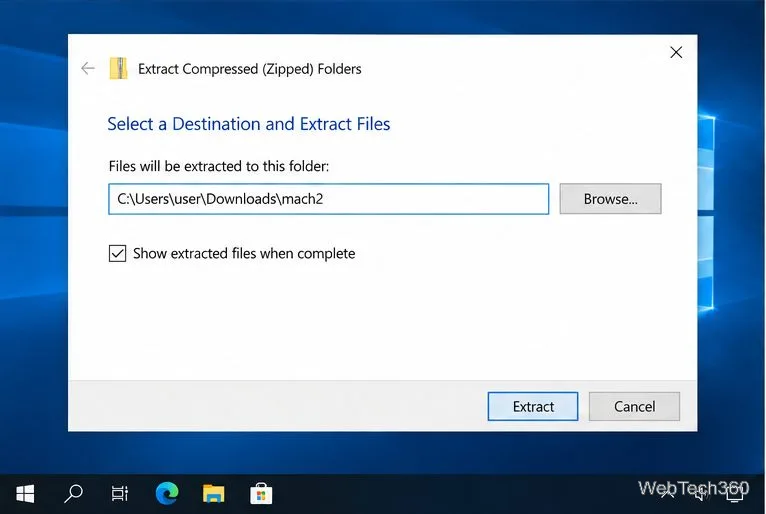Image resolution: width=766 pixels, height=514 pixels.
Task: Open the Browse... folder picker
Action: pos(610,199)
